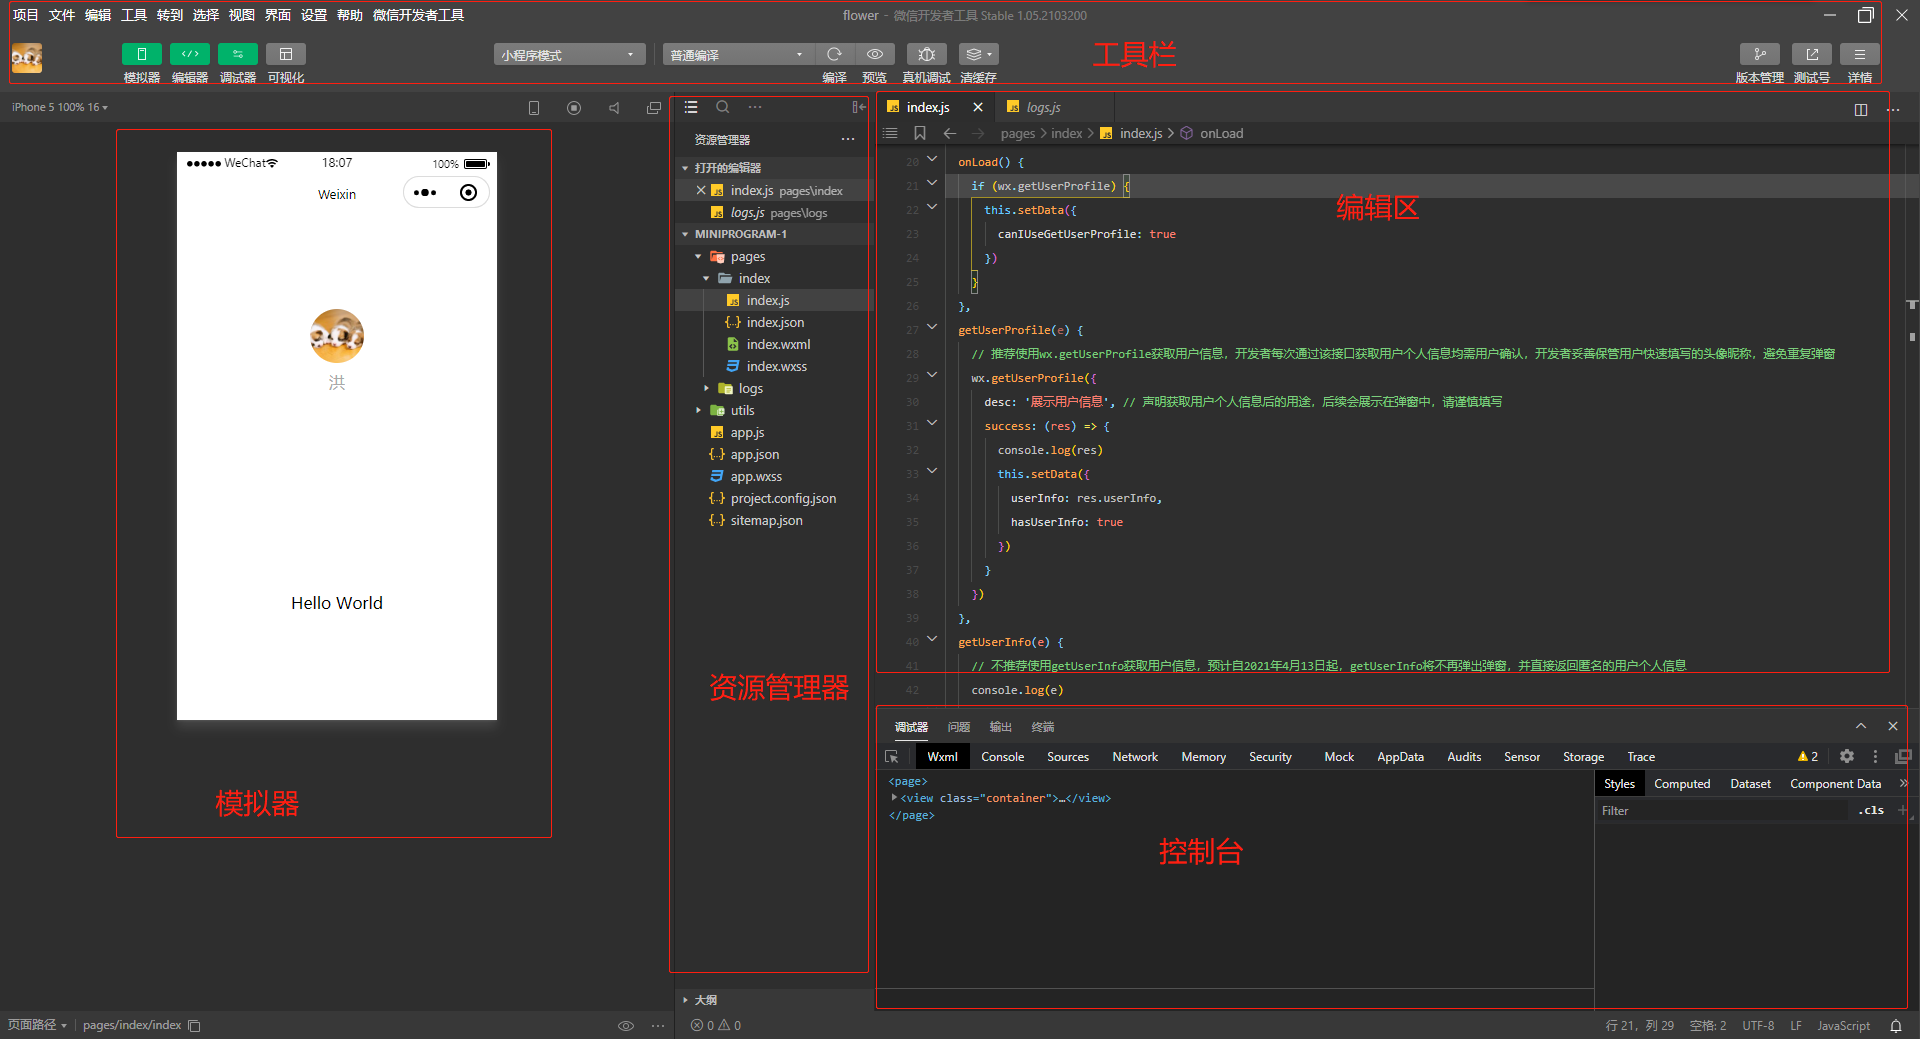Toggle the debugger (调试器) panel button
The height and width of the screenshot is (1039, 1920).
coord(237,54)
